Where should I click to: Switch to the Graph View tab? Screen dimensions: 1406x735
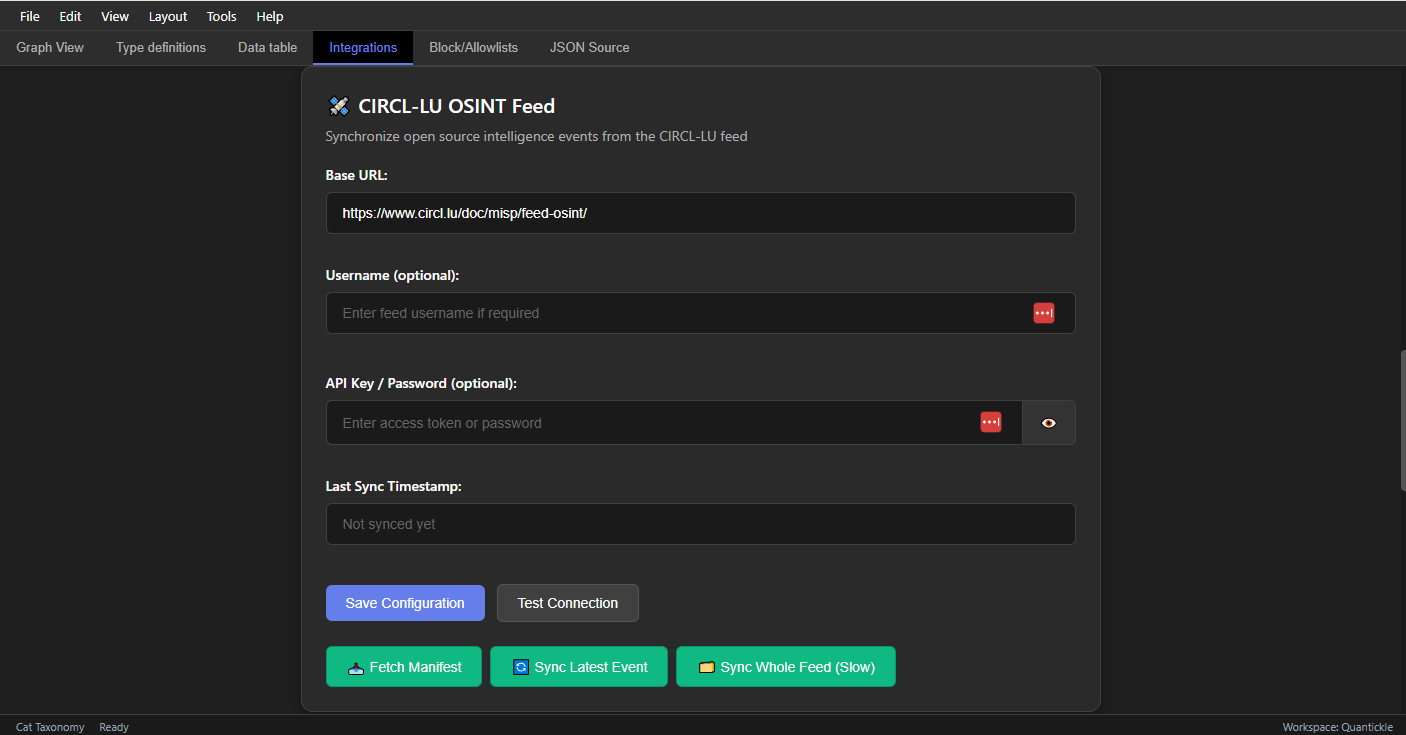tap(50, 47)
